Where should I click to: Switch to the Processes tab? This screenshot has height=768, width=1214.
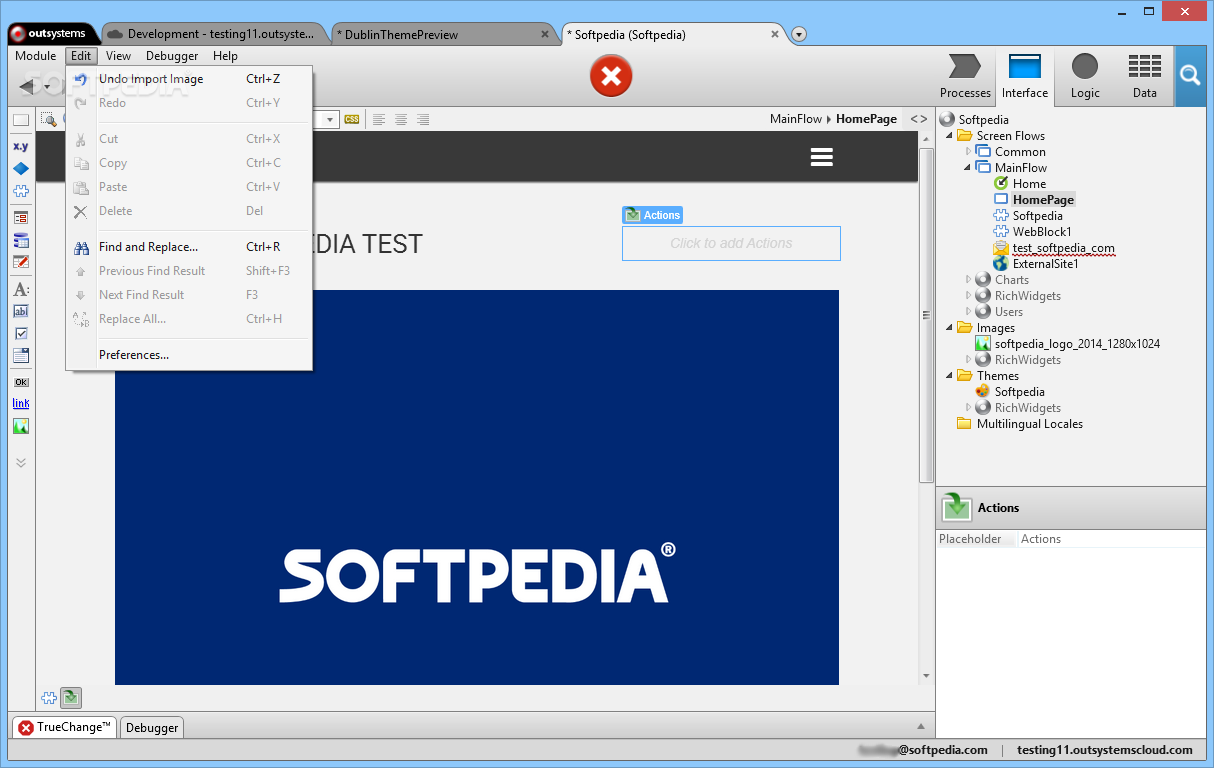tap(965, 77)
